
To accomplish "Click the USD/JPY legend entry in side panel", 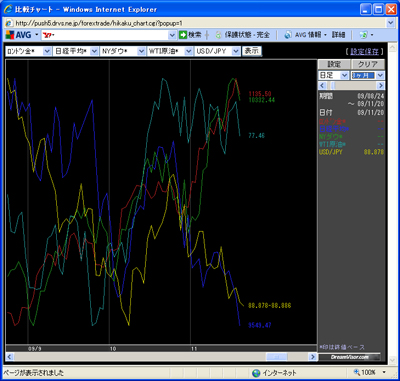I will click(x=352, y=152).
